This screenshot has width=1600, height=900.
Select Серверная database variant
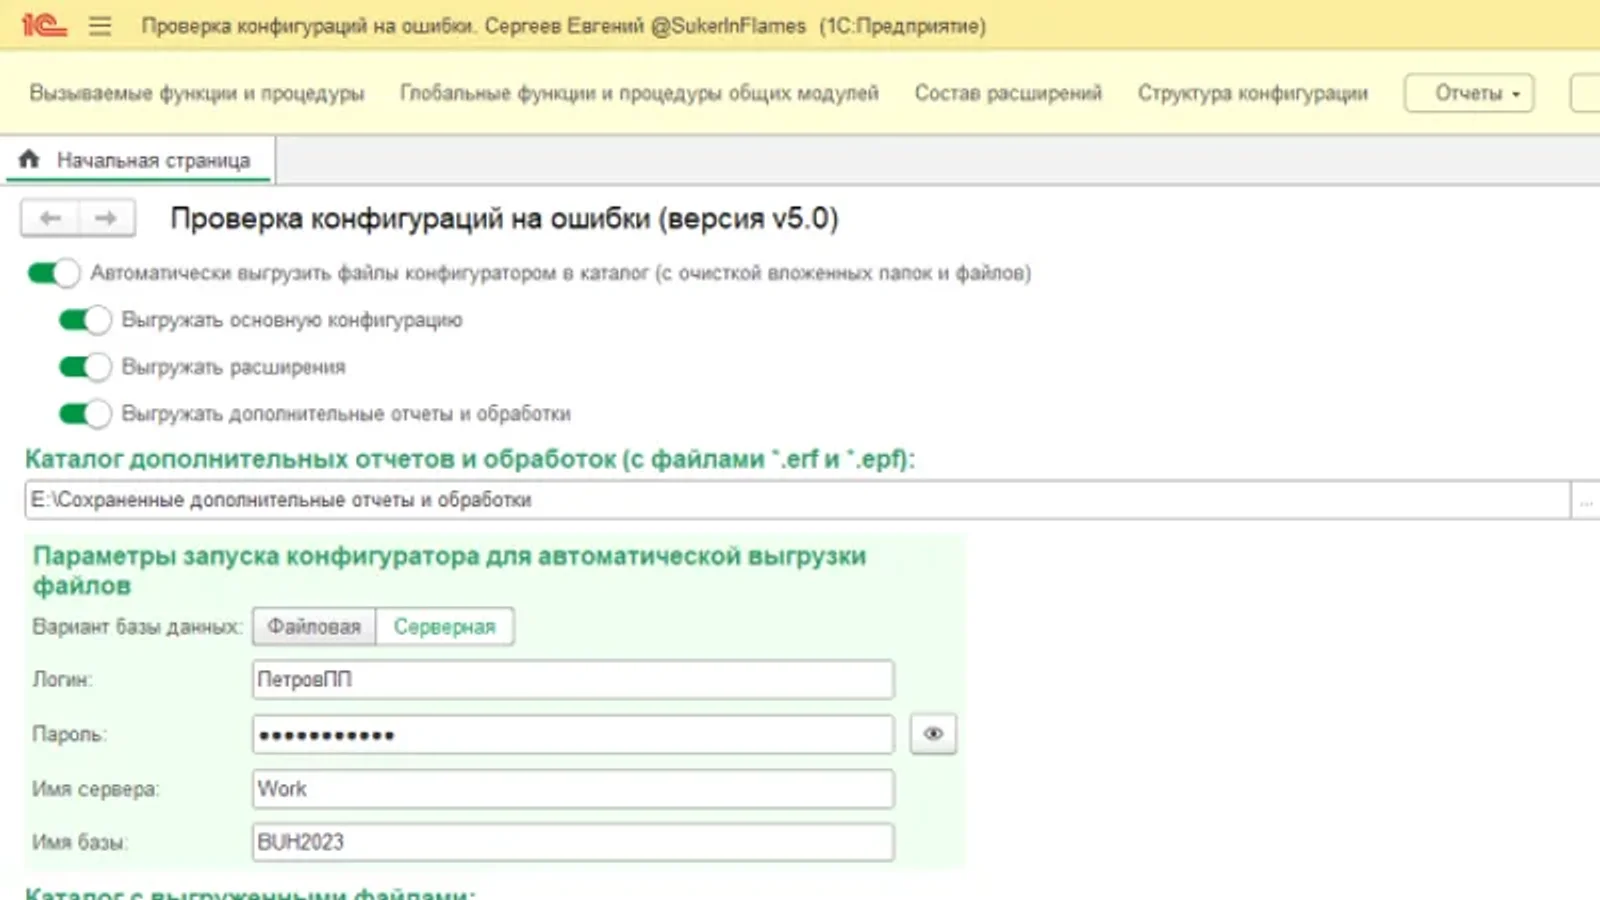point(444,627)
